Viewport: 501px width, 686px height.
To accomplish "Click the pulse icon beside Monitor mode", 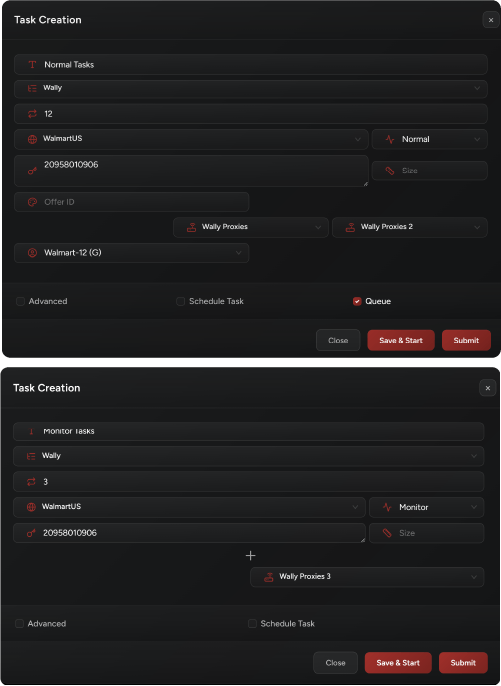I will pos(387,507).
